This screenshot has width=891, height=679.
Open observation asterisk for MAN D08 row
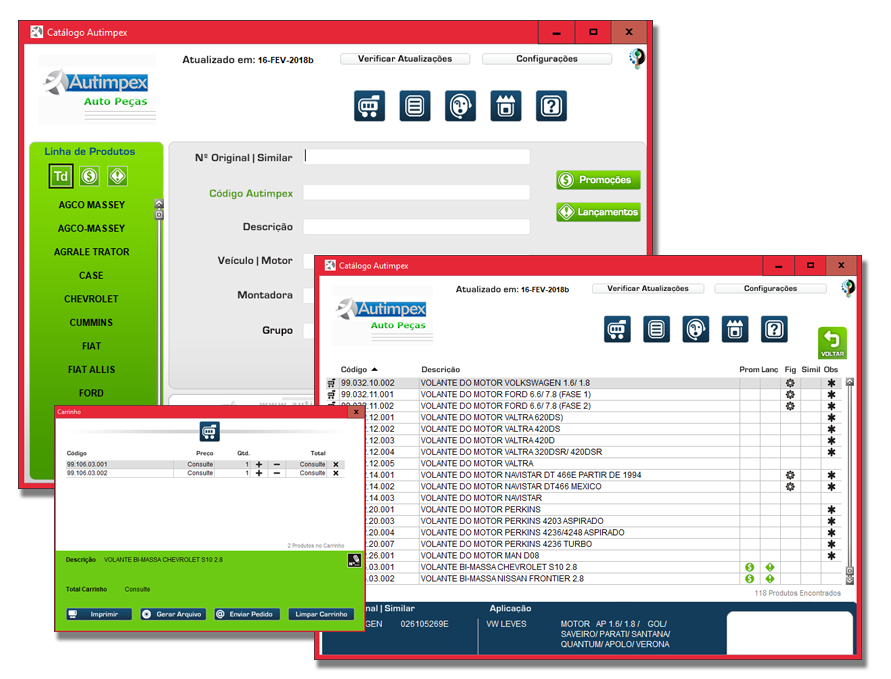click(x=831, y=556)
